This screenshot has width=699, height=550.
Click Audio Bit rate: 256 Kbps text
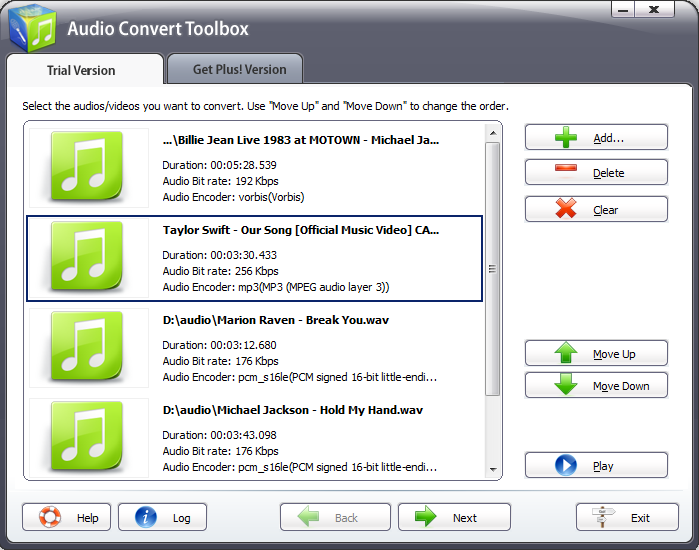click(x=220, y=271)
